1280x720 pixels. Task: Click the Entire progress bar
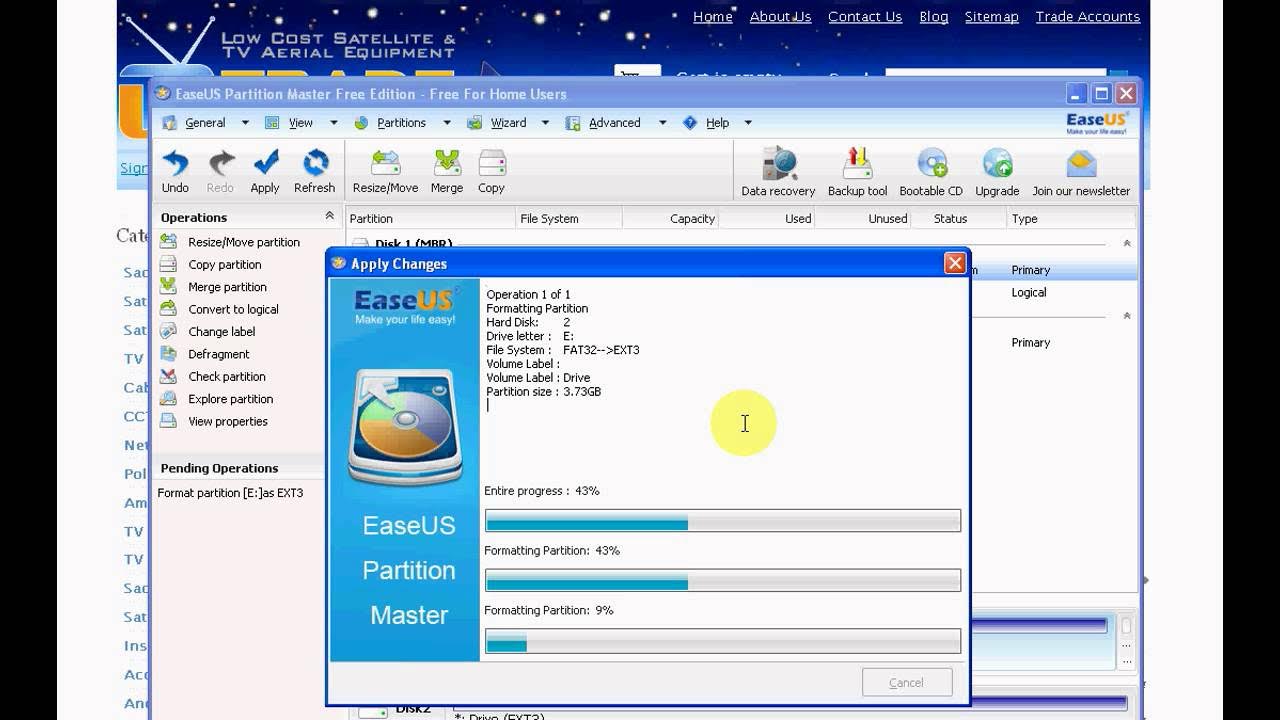723,521
